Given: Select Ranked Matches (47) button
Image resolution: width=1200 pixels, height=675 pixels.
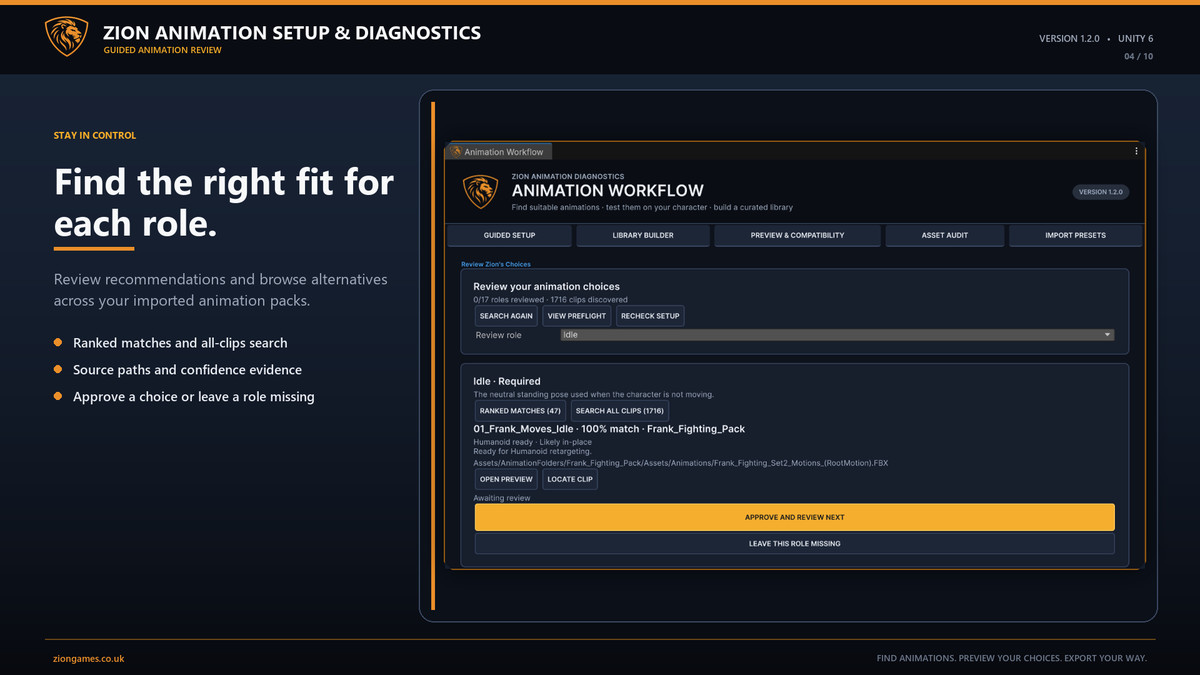Looking at the screenshot, I should point(520,411).
